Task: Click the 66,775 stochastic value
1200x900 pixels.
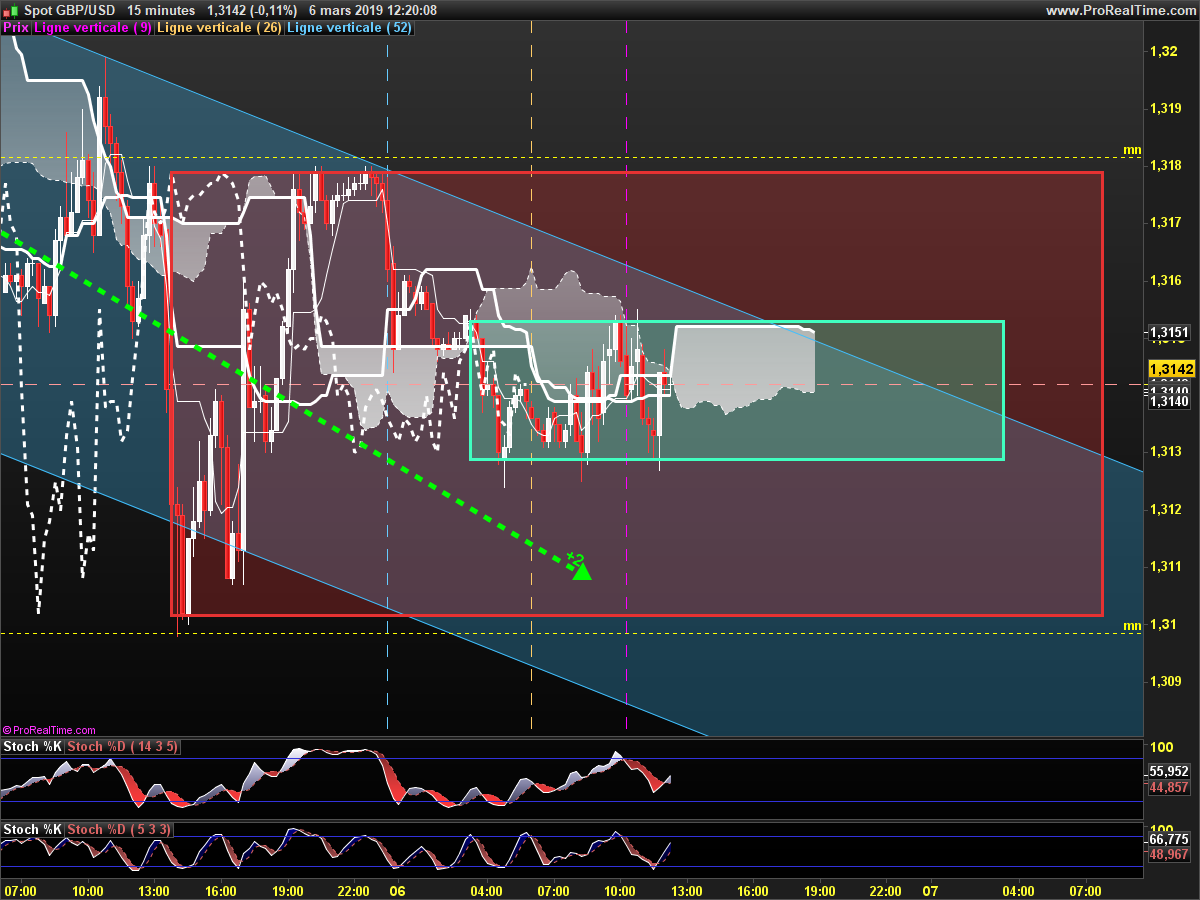Action: 1169,839
